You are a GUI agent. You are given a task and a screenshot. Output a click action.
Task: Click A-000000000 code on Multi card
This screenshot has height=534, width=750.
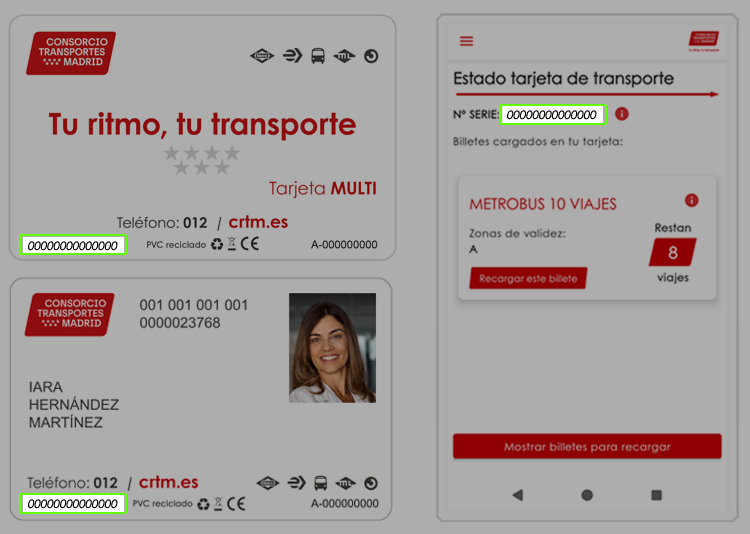click(344, 245)
